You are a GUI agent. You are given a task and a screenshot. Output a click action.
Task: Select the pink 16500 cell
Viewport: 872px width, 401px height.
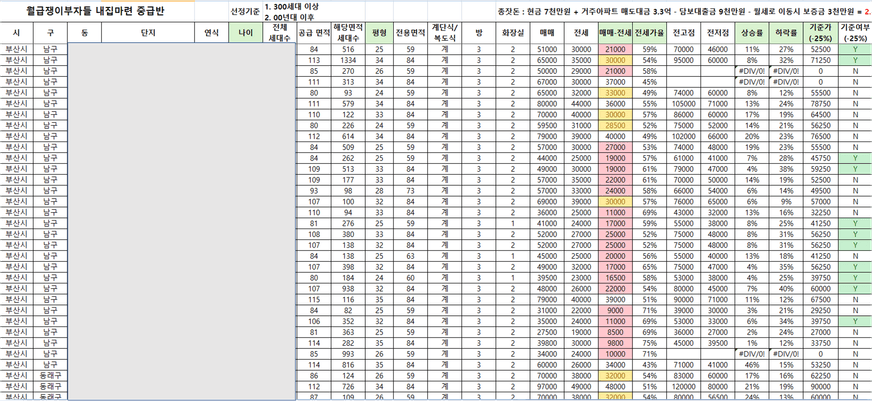click(x=615, y=278)
